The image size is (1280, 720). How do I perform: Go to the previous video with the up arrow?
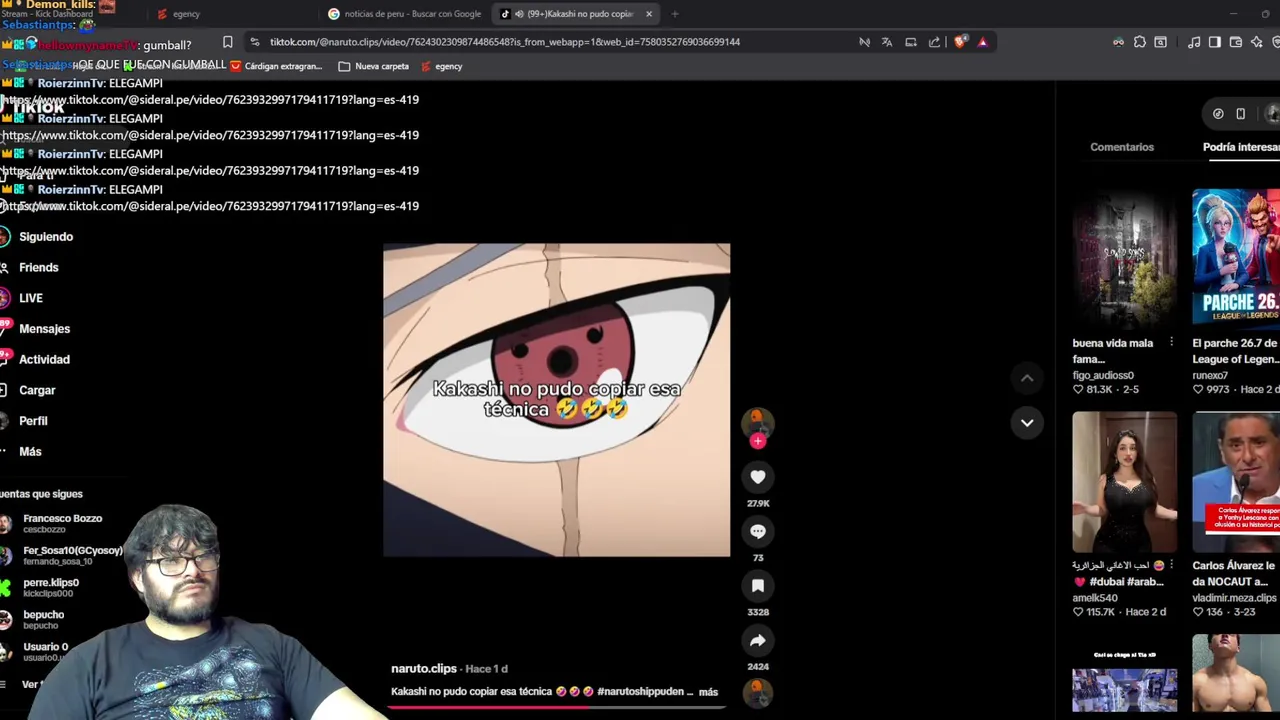1027,378
